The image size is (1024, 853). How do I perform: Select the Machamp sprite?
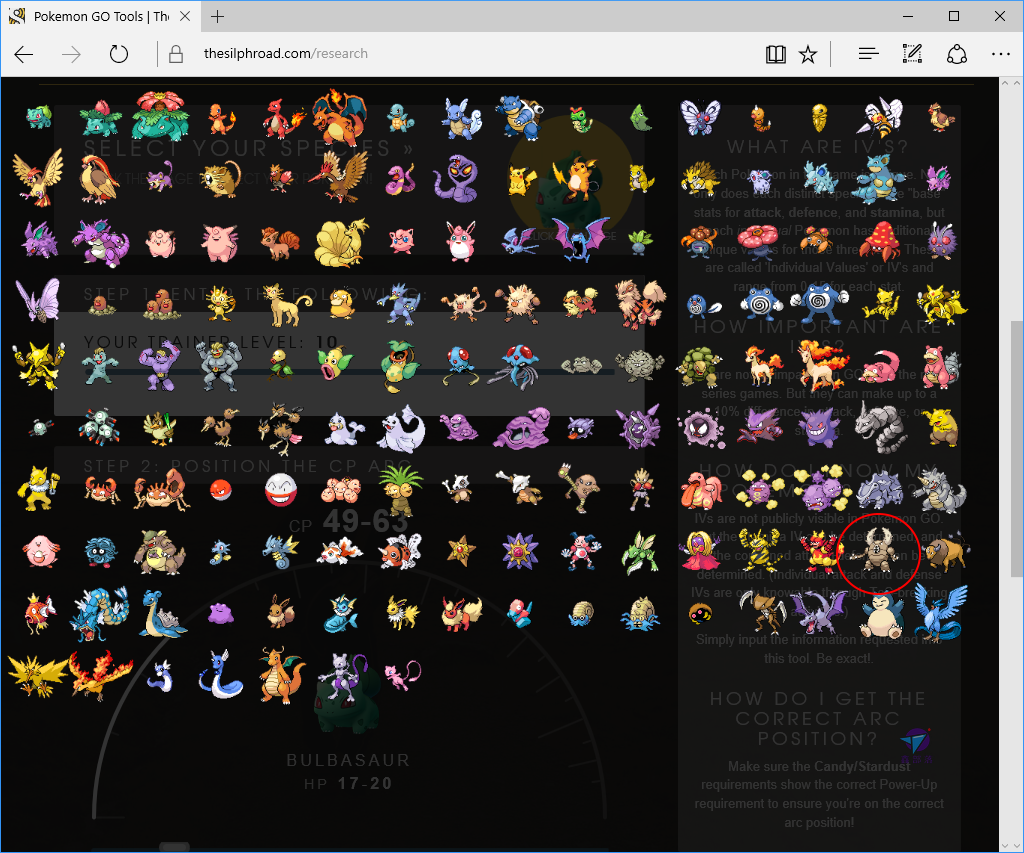click(220, 366)
